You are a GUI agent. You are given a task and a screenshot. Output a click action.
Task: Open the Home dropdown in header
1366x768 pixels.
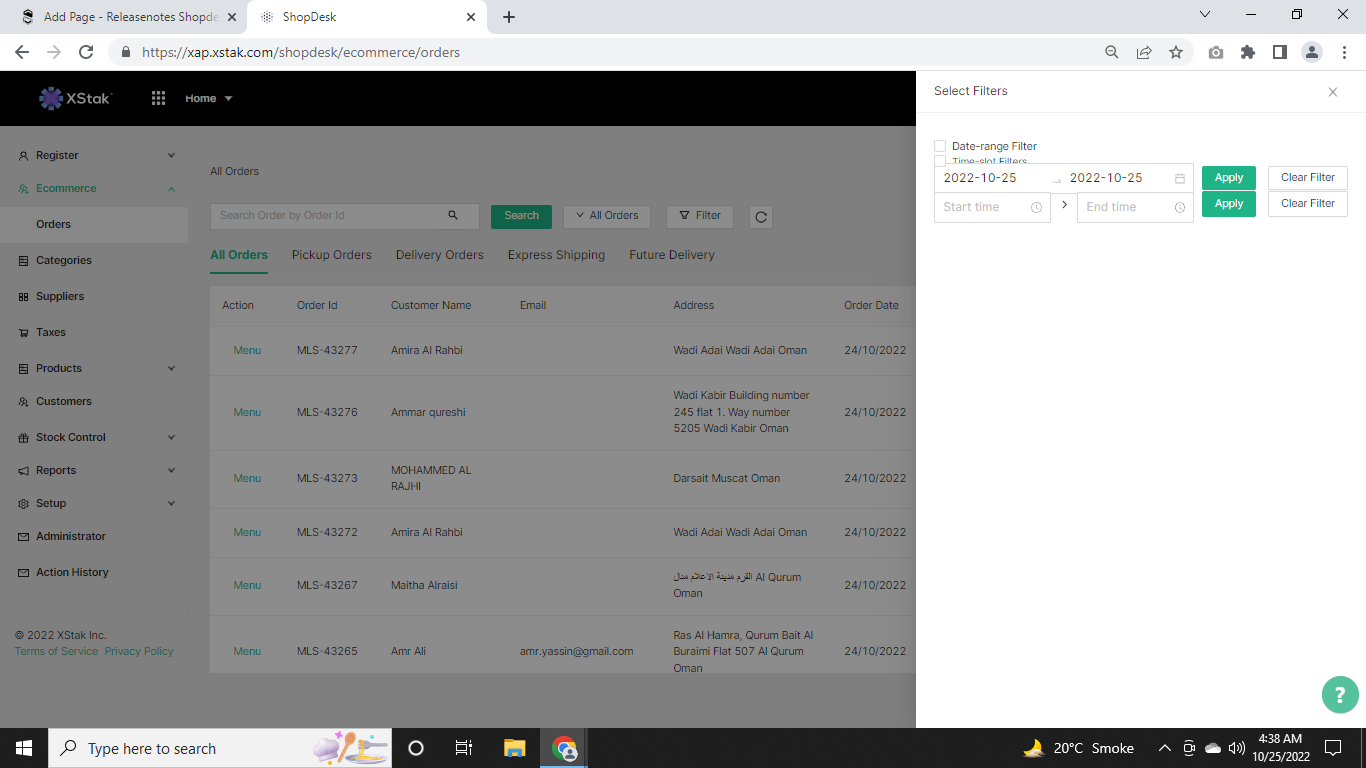(208, 98)
